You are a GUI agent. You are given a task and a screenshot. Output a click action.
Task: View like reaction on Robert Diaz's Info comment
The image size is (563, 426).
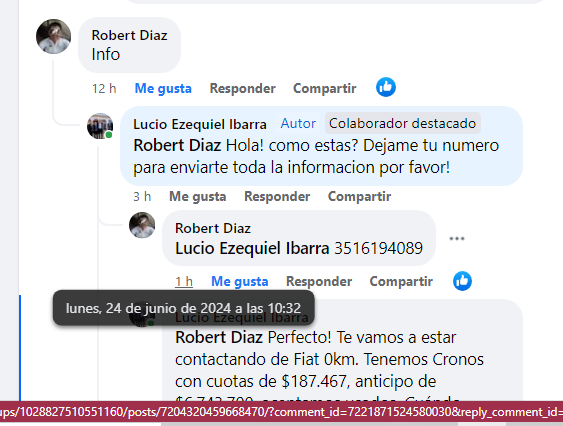386,87
